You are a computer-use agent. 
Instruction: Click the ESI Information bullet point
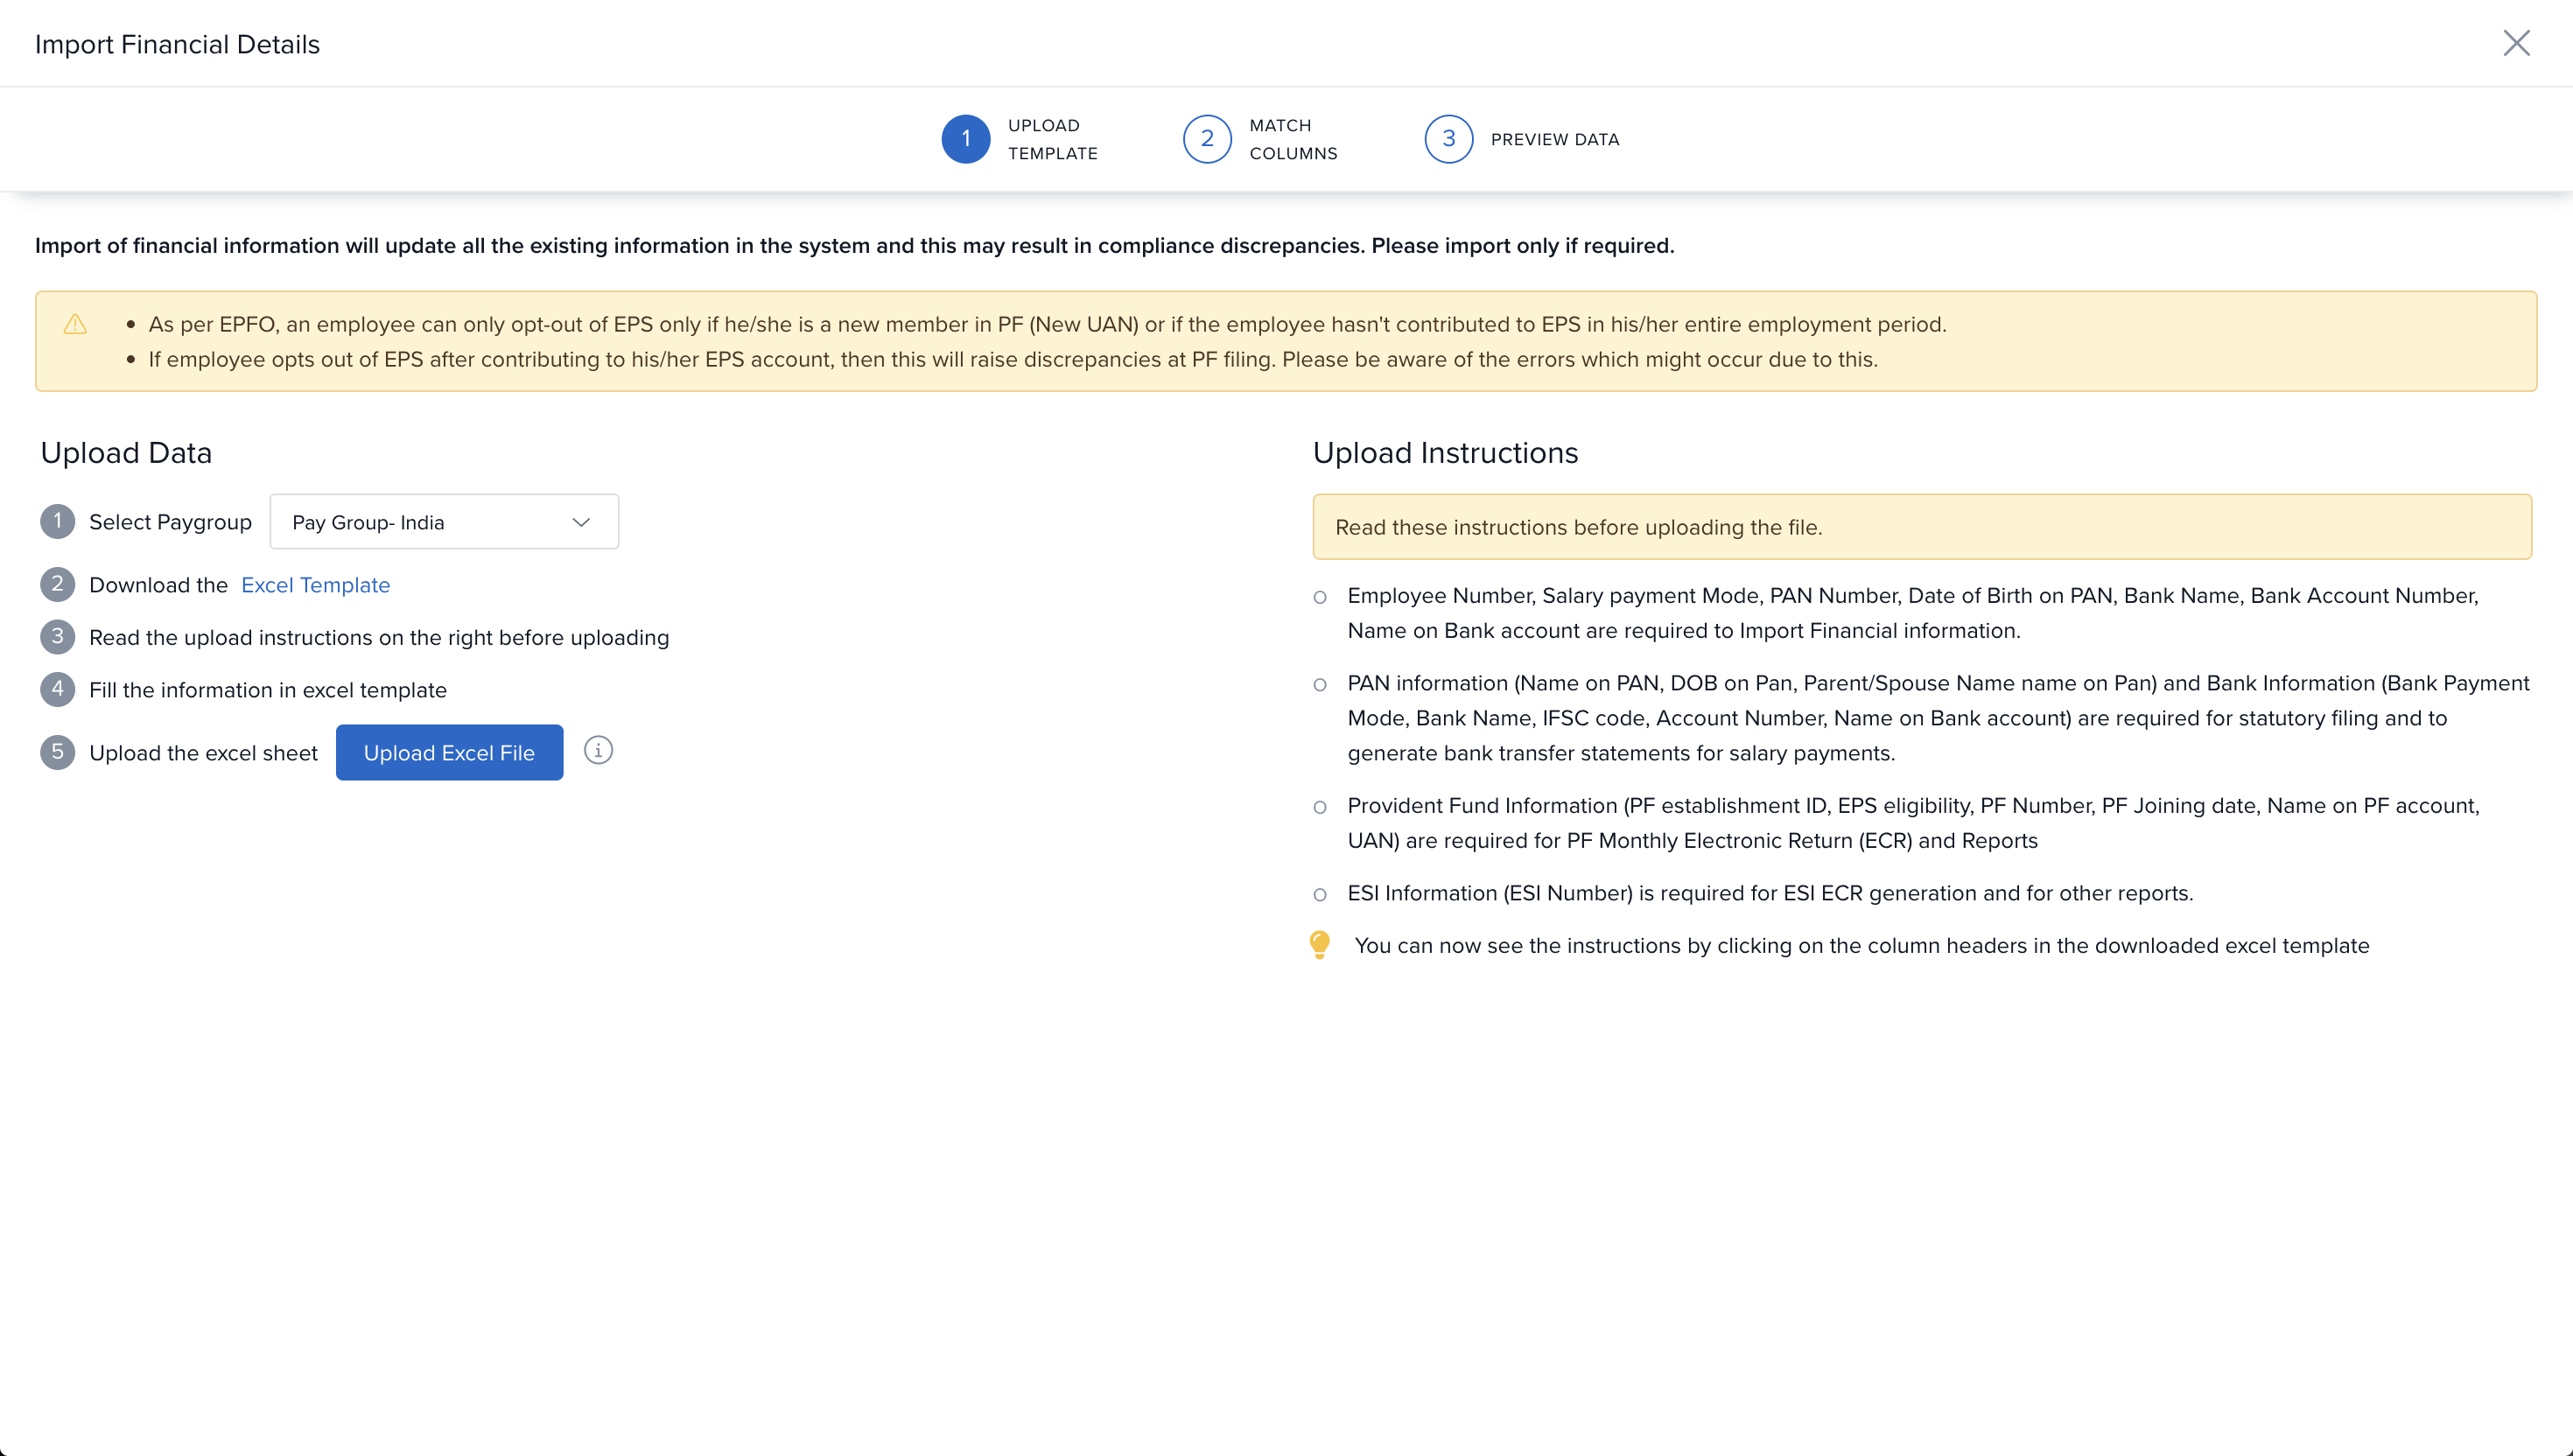click(x=1769, y=893)
